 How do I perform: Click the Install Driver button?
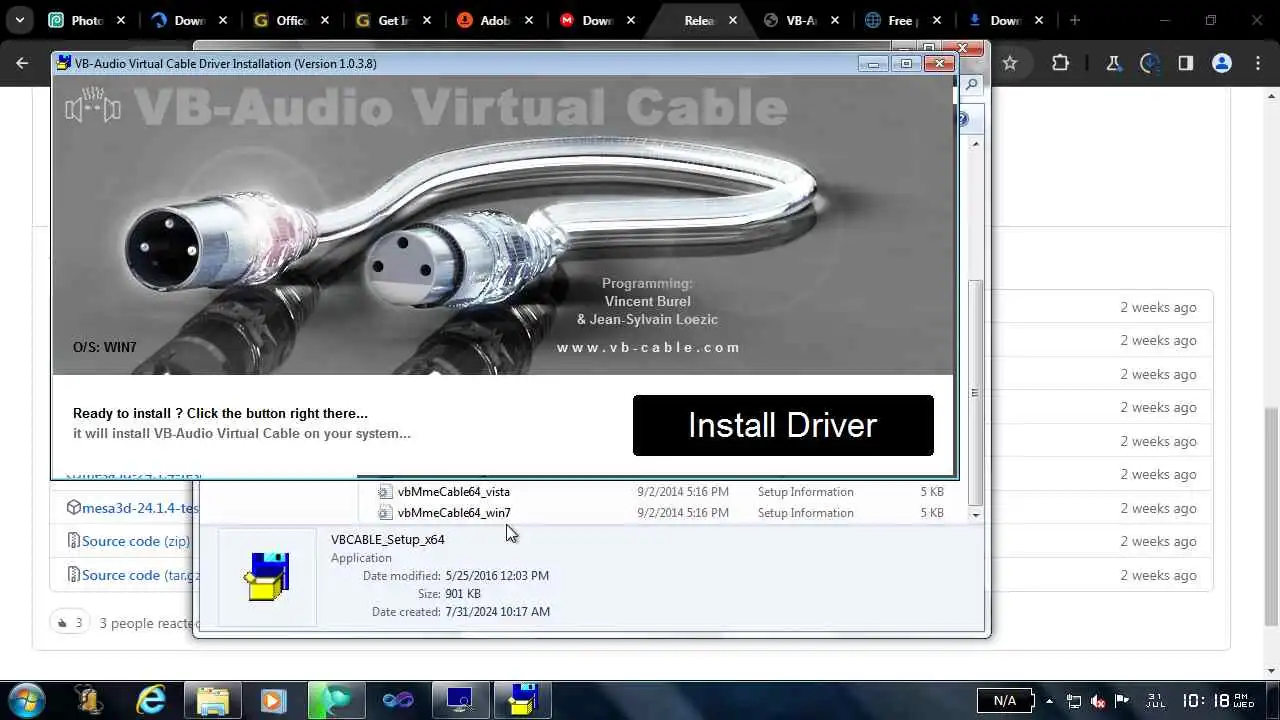tap(783, 425)
